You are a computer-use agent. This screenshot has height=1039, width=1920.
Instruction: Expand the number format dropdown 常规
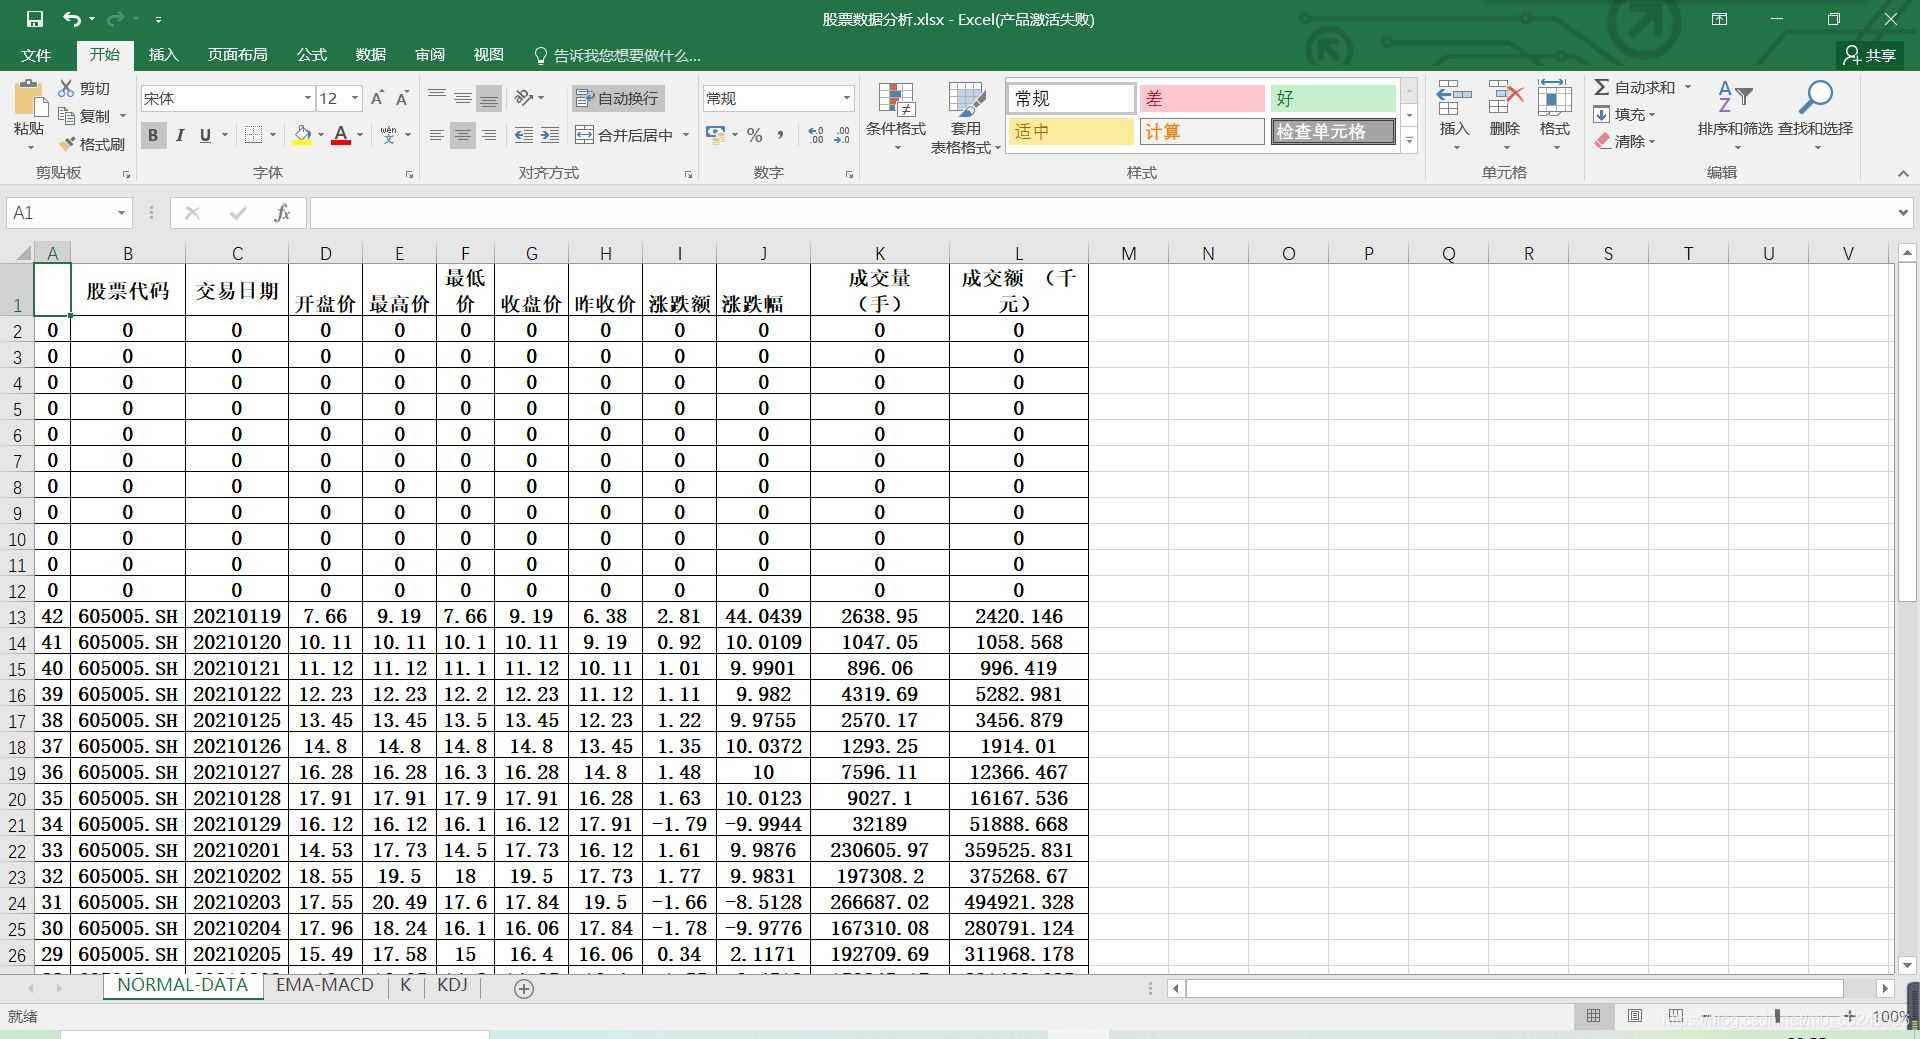click(846, 98)
